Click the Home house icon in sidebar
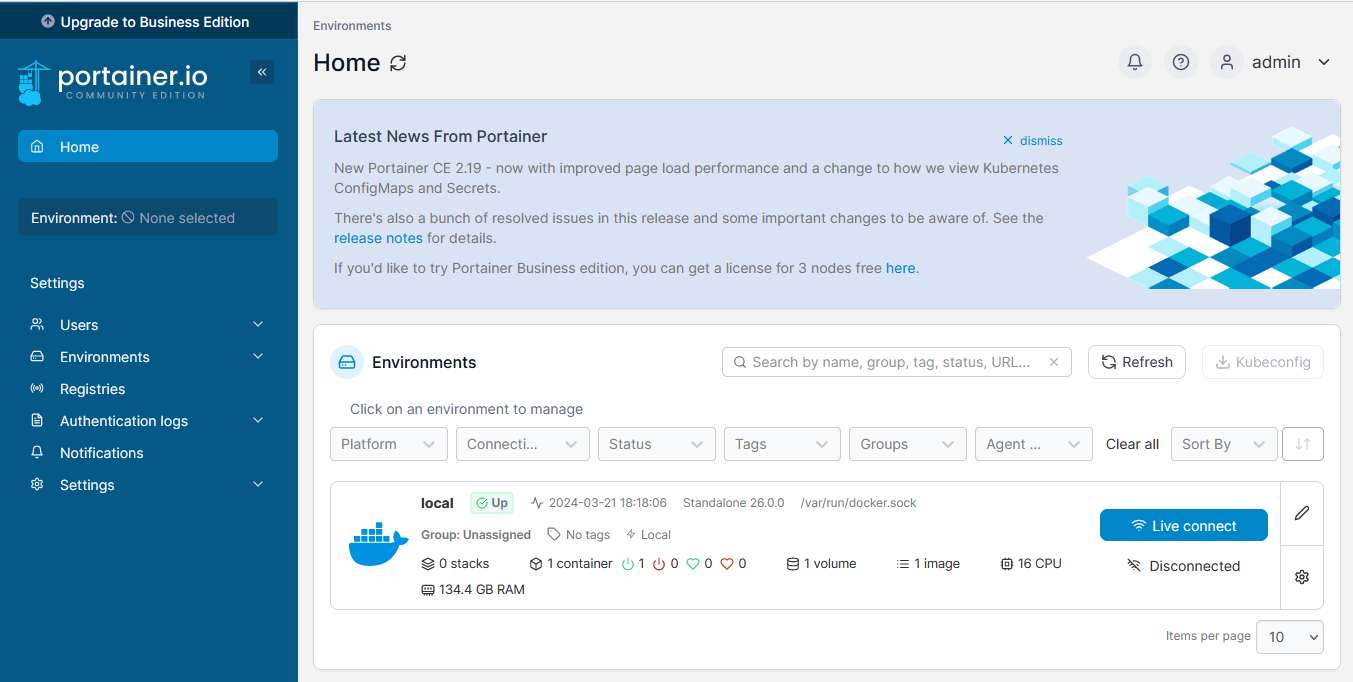Screen dimensions: 1353x682 pos(37,147)
